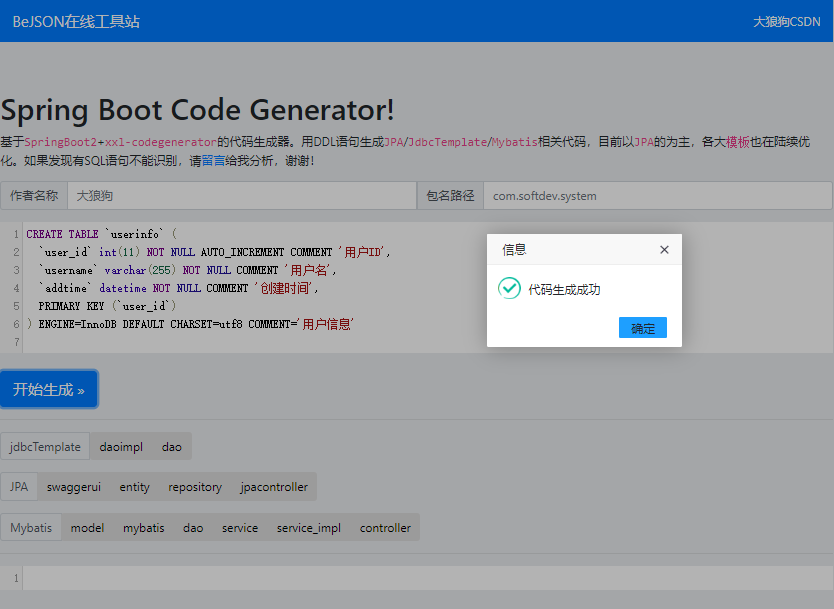
Task: Select the repository template tab
Action: 195,487
